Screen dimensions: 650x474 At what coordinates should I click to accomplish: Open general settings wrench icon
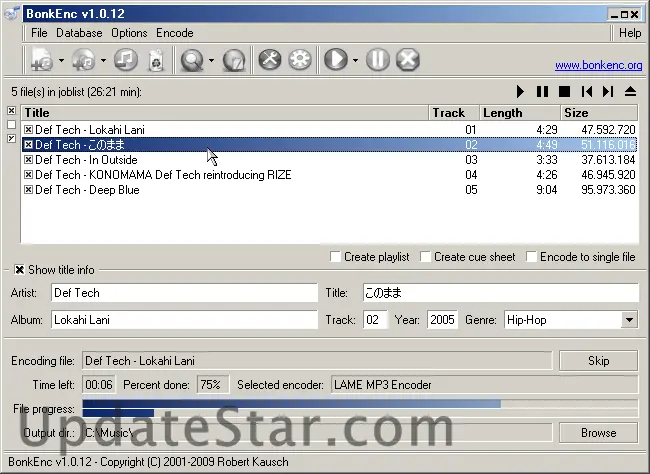tap(270, 60)
